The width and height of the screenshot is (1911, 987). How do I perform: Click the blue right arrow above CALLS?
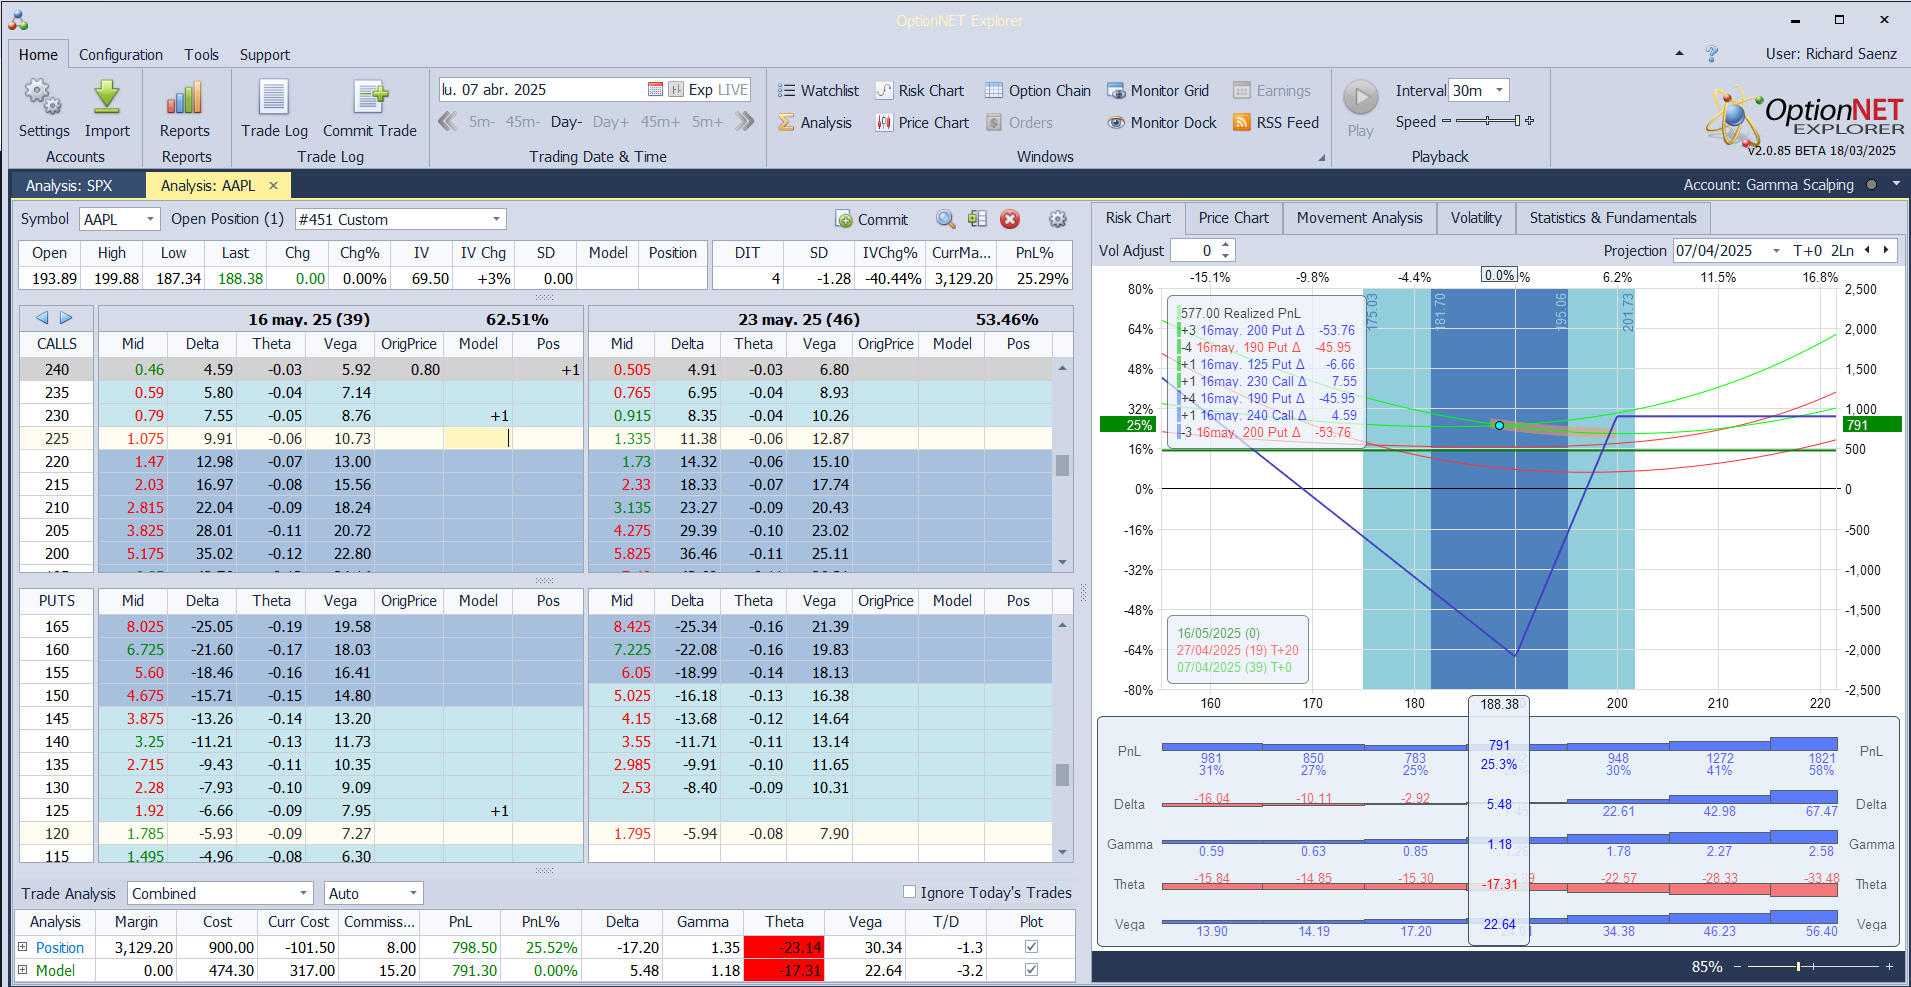point(66,317)
